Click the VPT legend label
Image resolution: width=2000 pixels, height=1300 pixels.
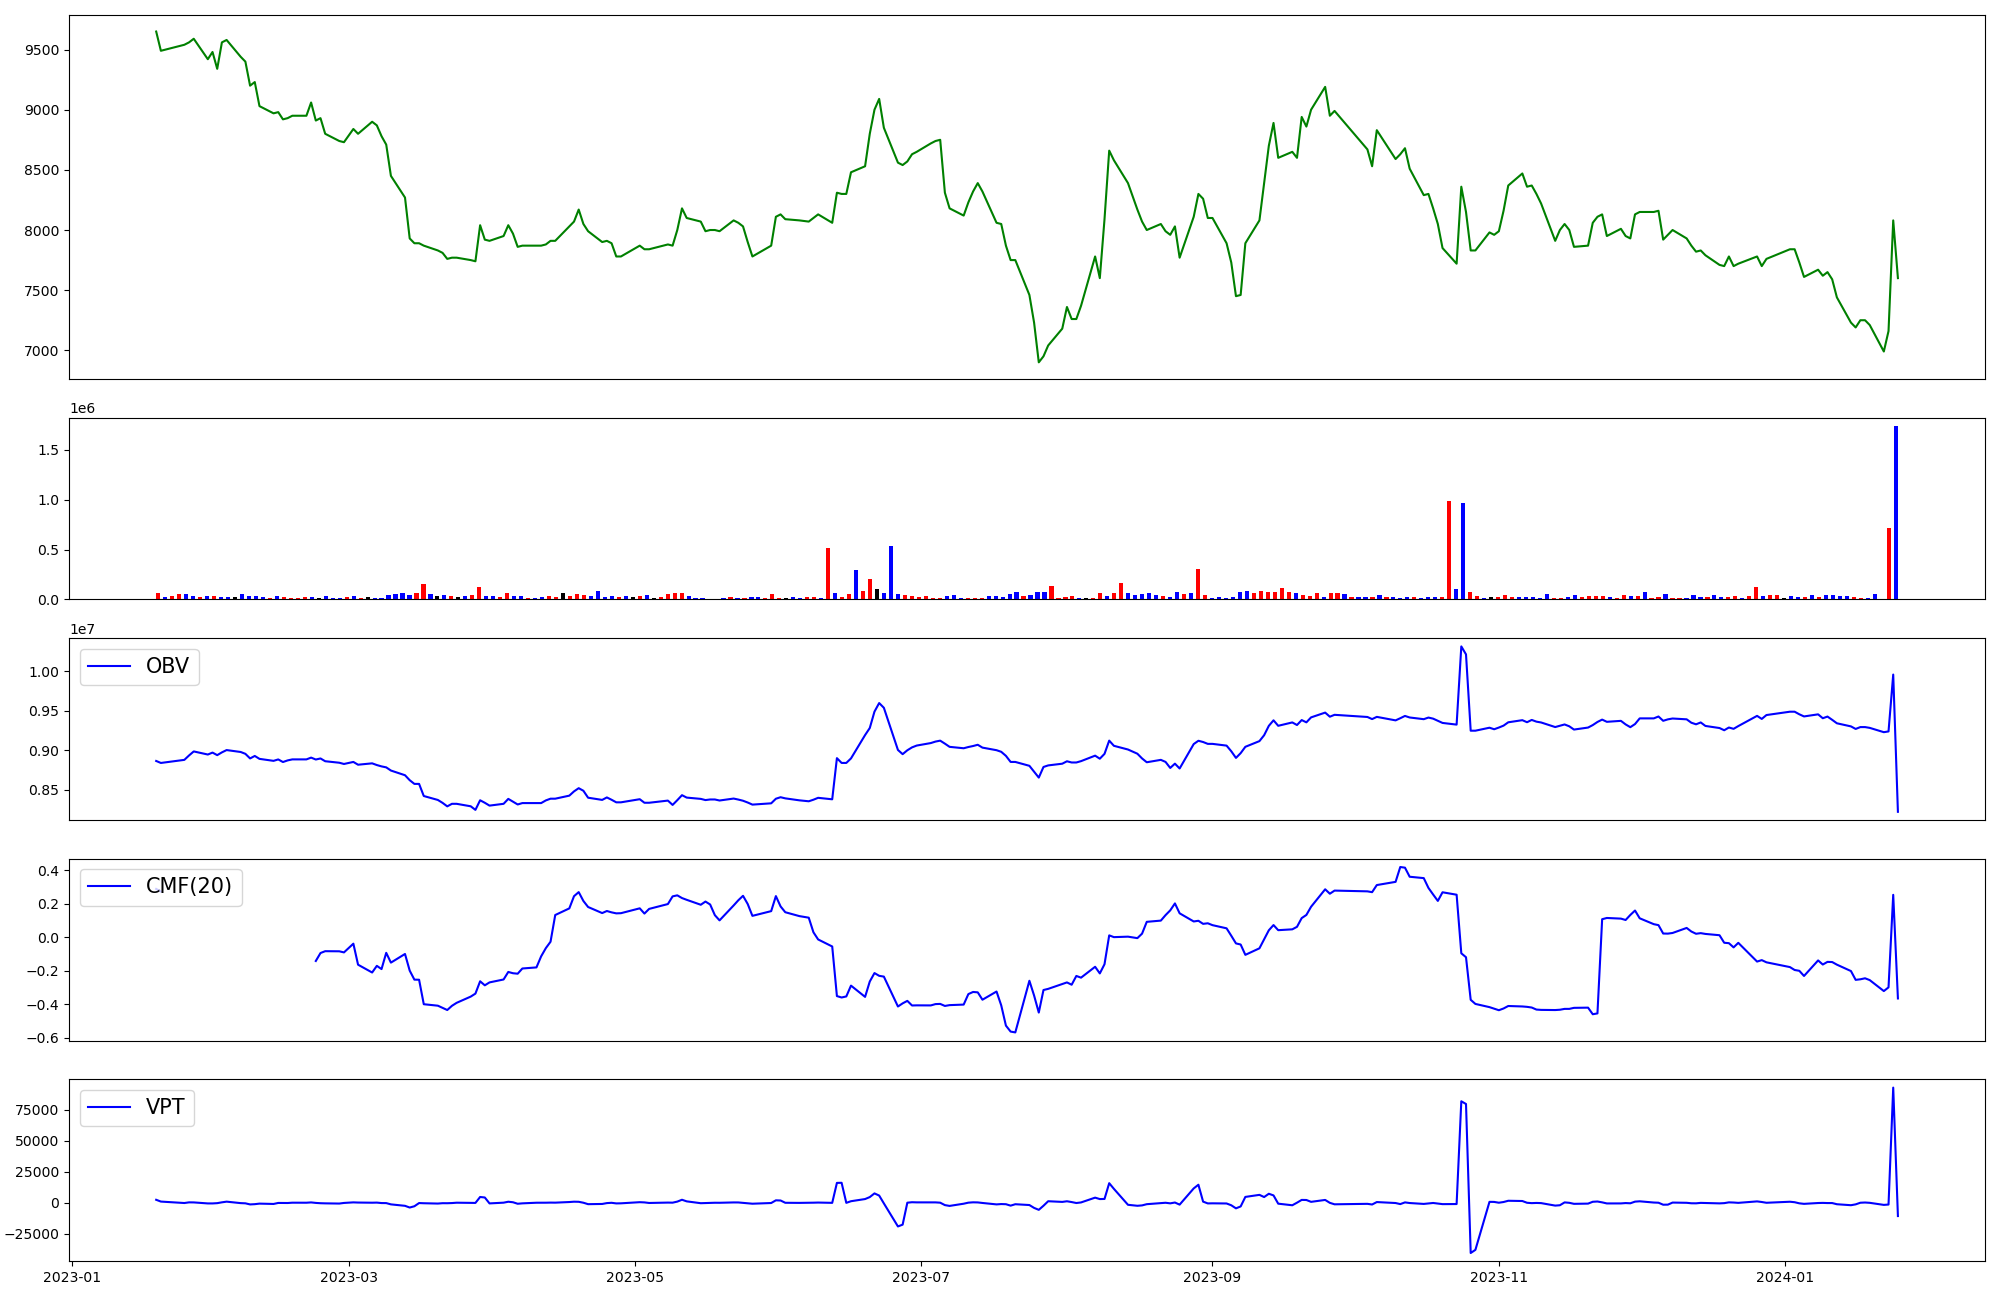pos(165,1107)
